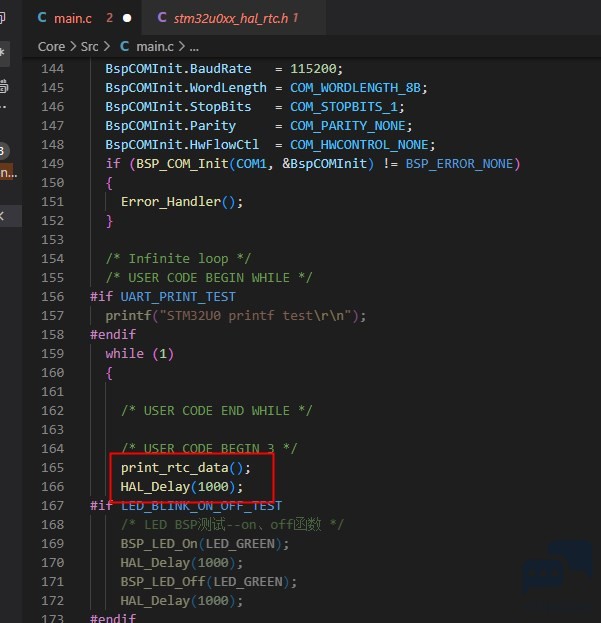Click USER CODE BEGIN WHILE comment
The image size is (601, 623).
point(209,278)
